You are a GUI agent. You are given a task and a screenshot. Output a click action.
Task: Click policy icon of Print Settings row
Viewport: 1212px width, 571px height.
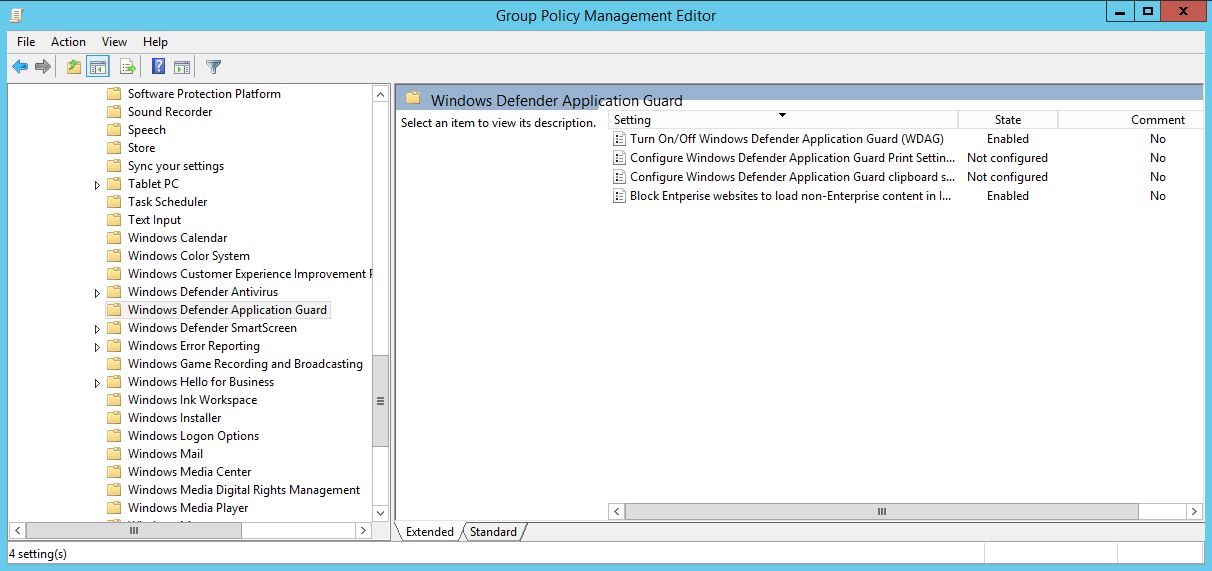coord(620,158)
